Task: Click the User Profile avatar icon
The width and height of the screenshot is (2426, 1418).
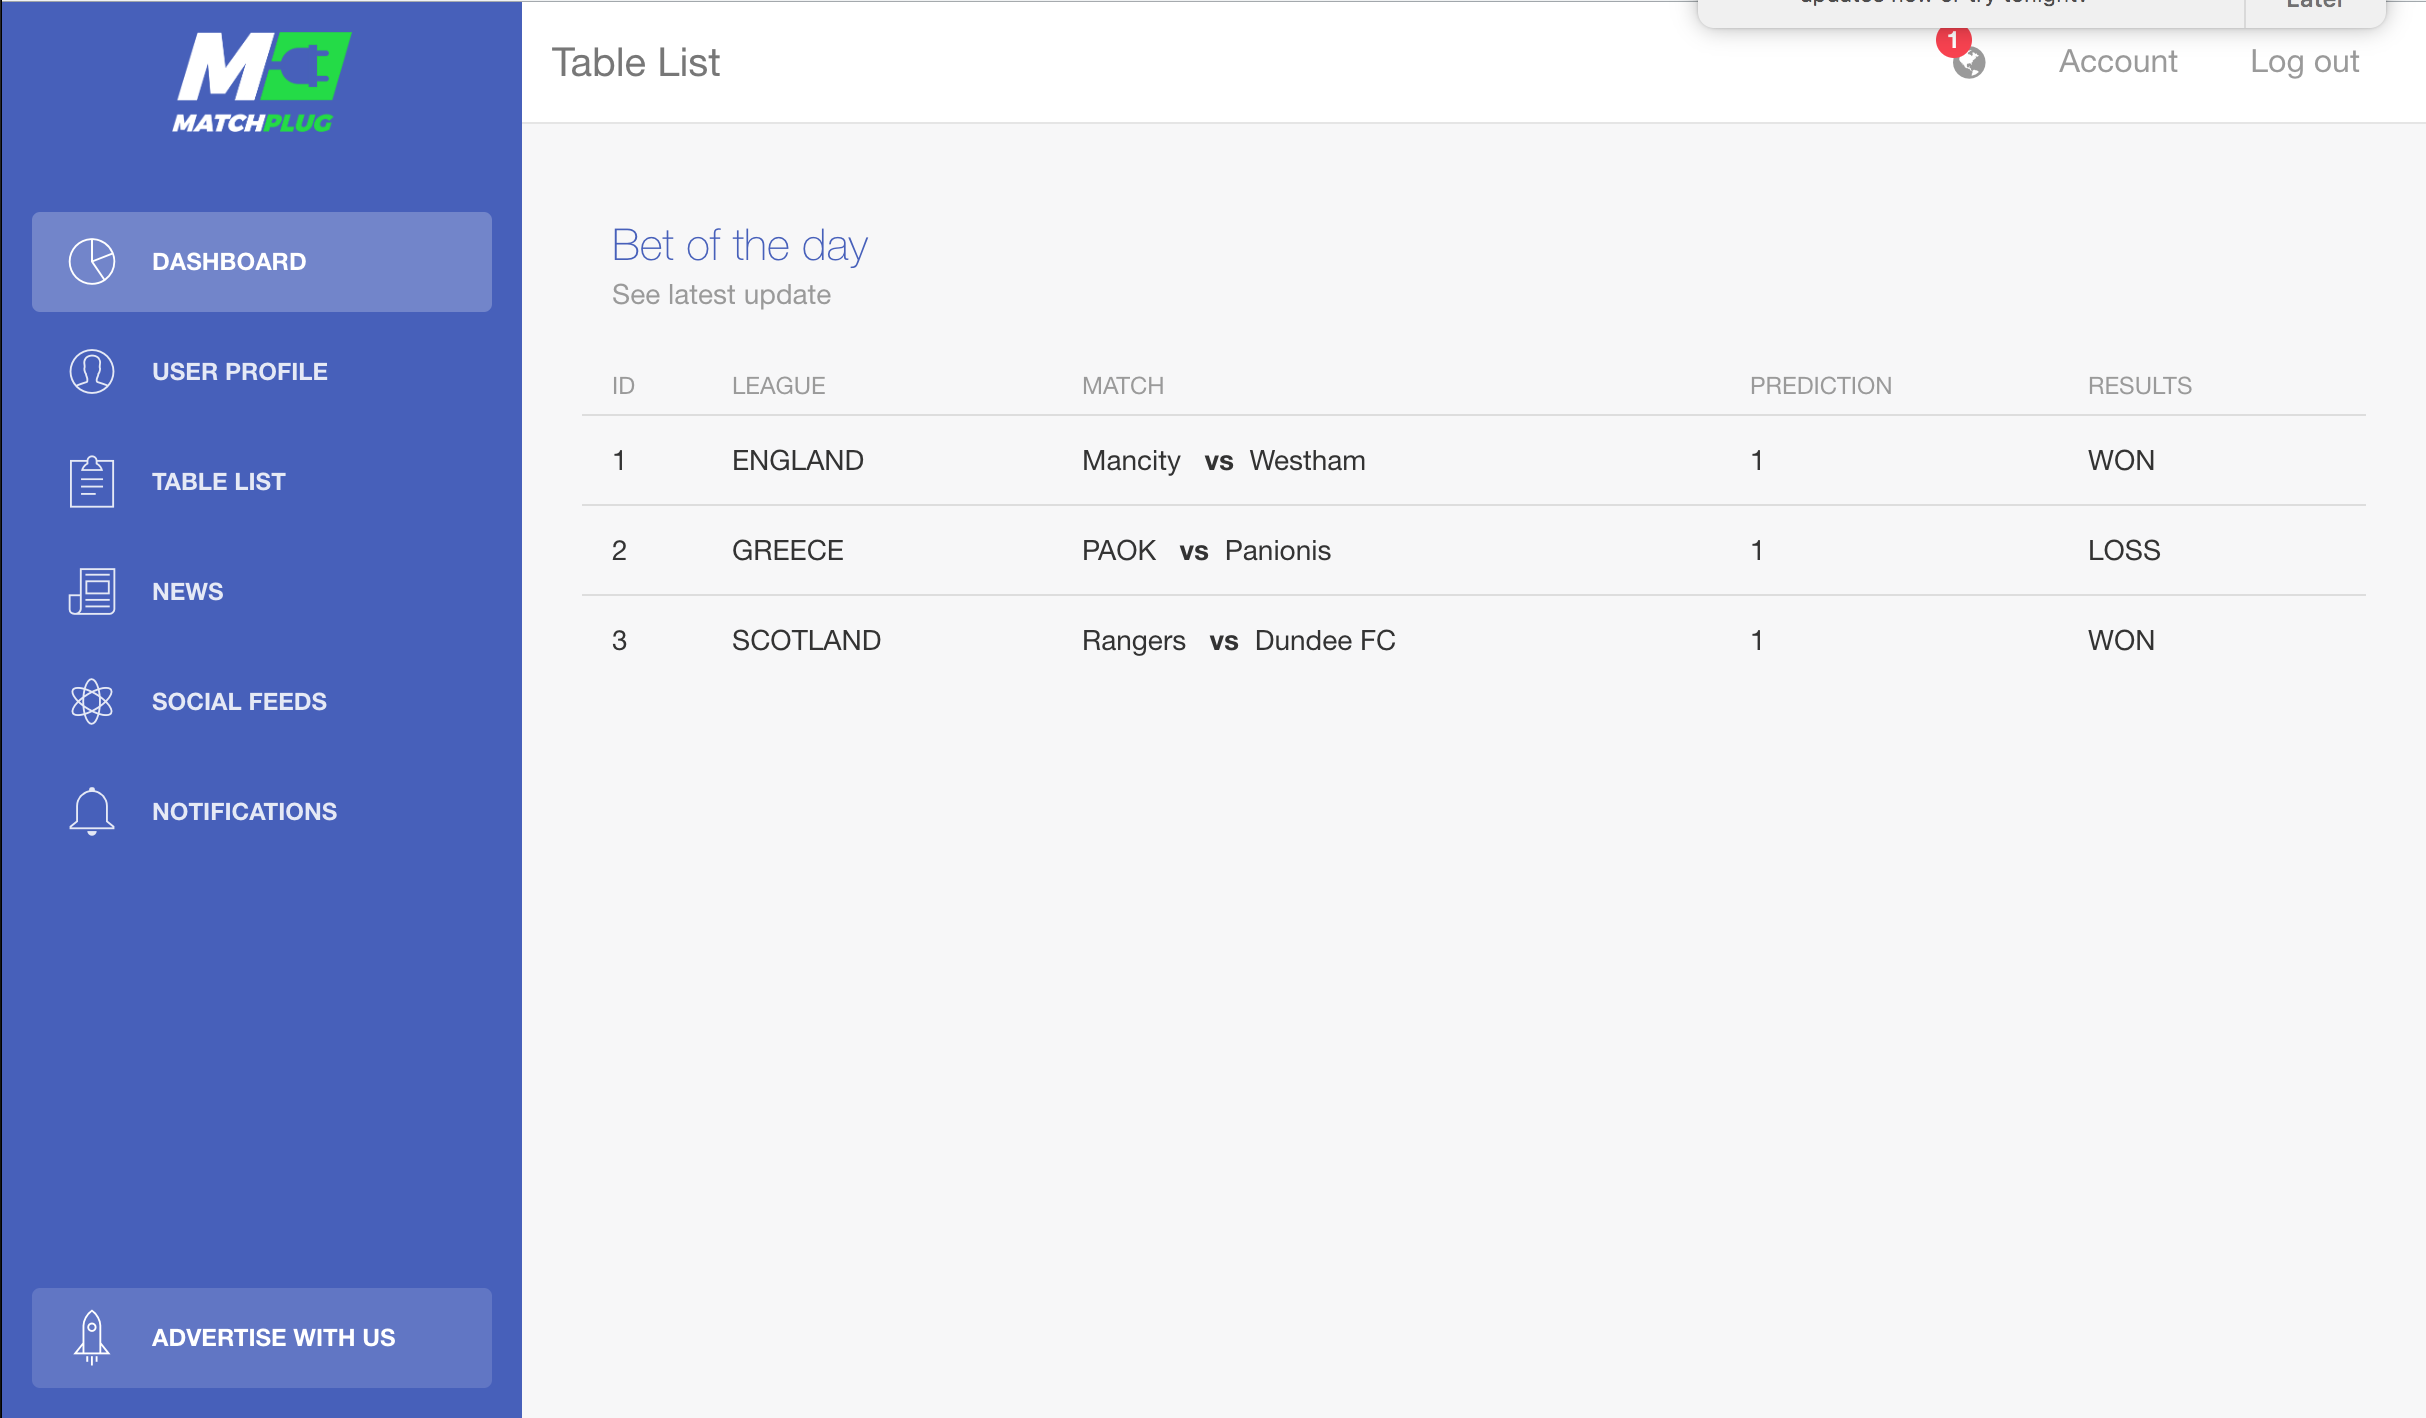Action: click(92, 371)
